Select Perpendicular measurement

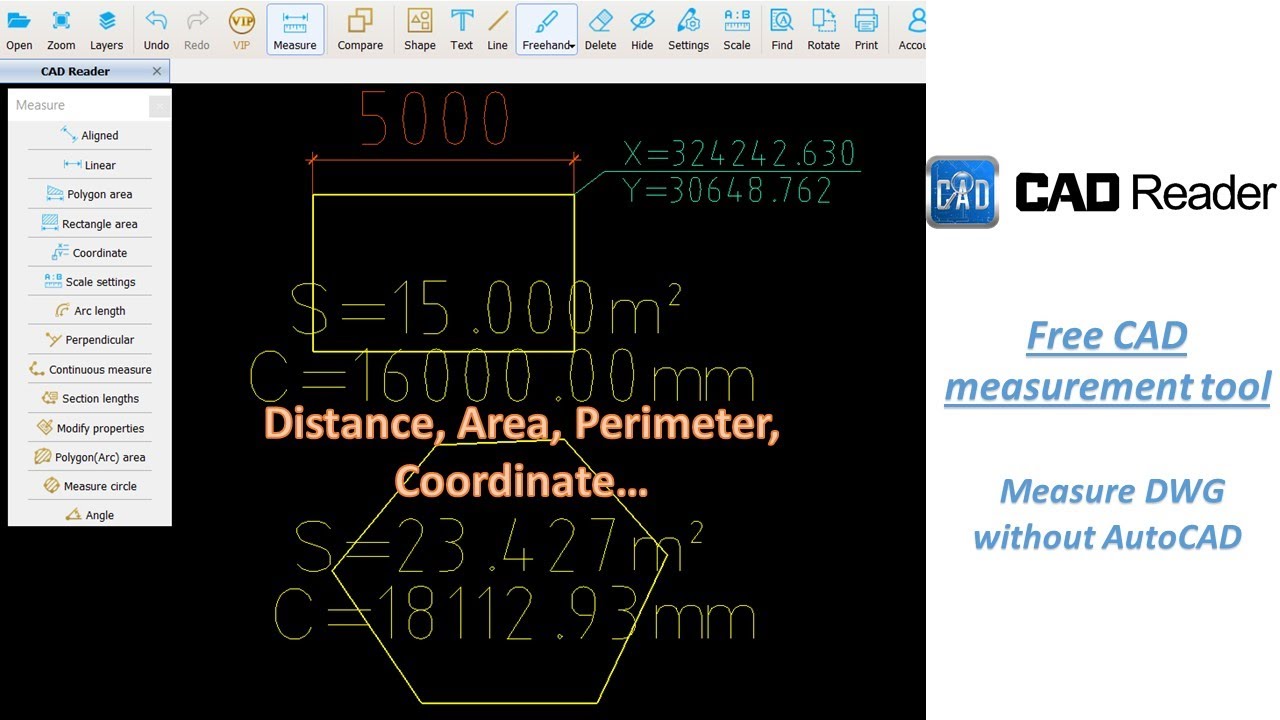(90, 340)
